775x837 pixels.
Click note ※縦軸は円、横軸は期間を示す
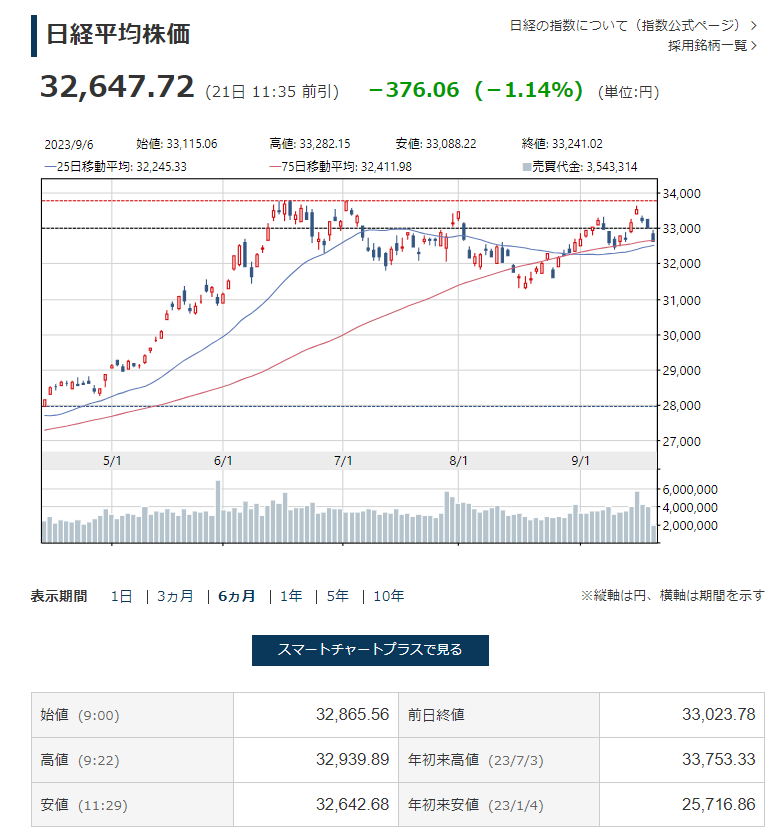point(673,595)
